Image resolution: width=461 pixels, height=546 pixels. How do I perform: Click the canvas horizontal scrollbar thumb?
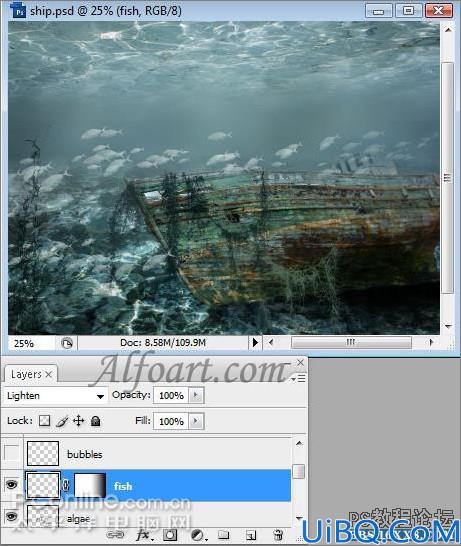[351, 343]
